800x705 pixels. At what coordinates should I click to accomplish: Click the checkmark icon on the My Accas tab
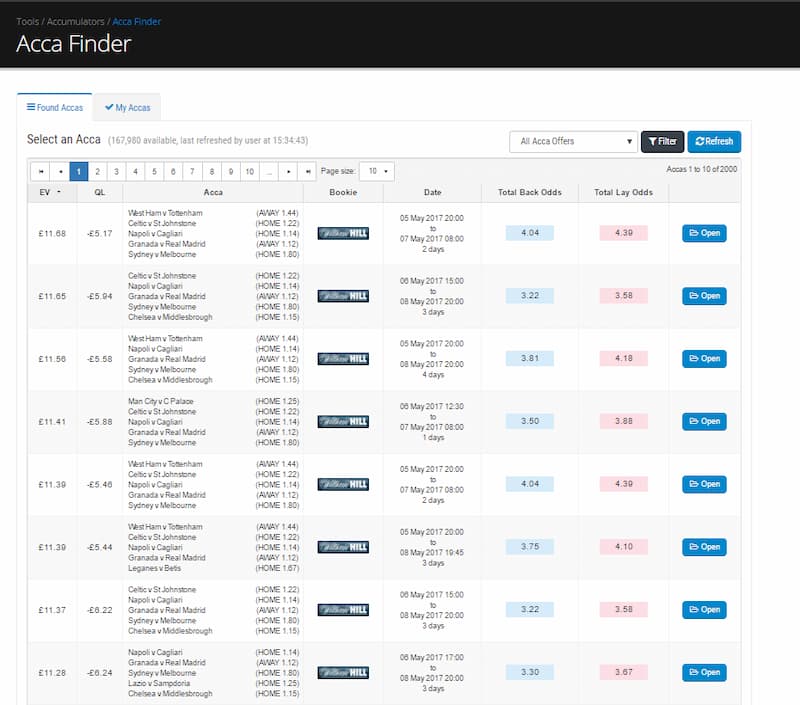click(x=110, y=107)
